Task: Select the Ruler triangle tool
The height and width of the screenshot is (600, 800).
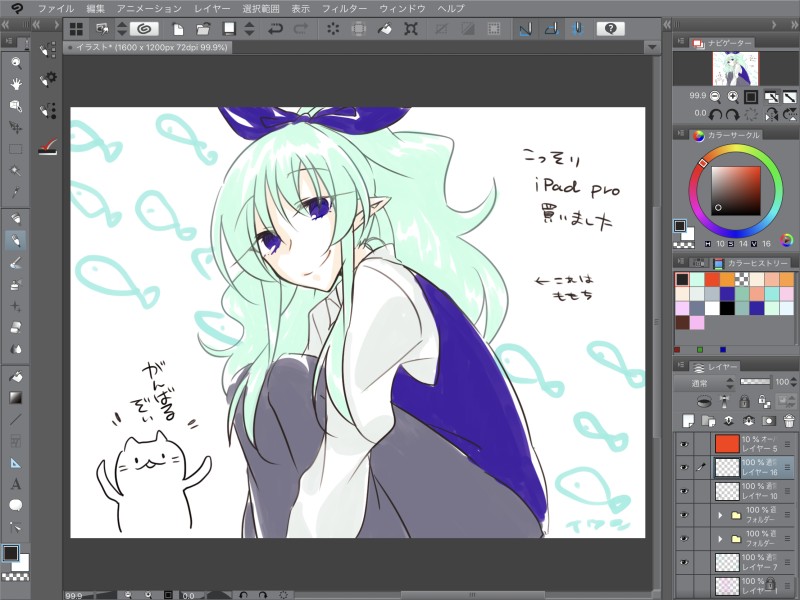Action: pos(16,463)
